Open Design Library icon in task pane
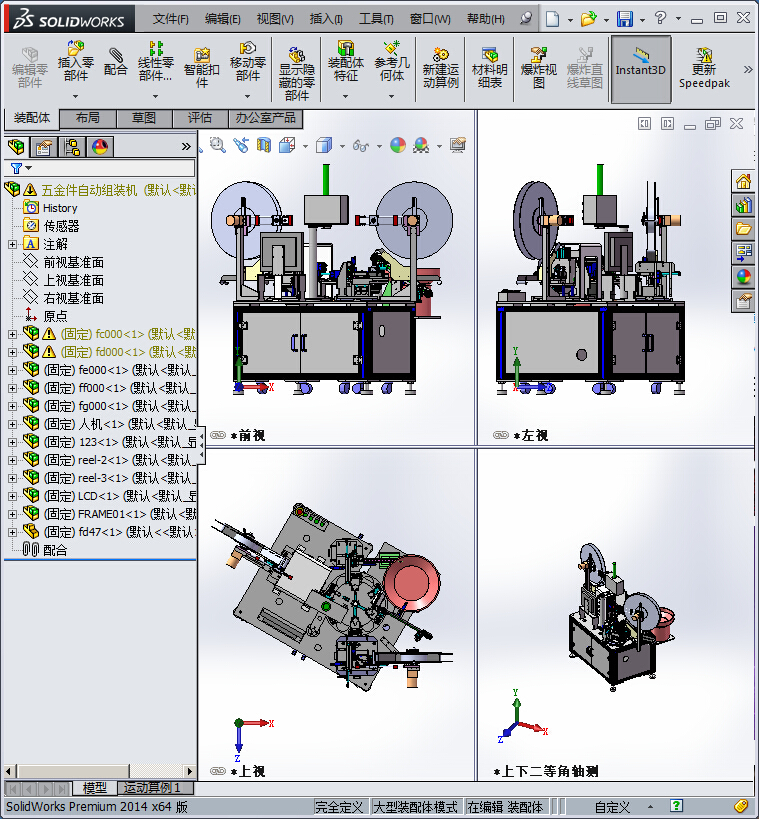The height and width of the screenshot is (819, 759). (743, 205)
